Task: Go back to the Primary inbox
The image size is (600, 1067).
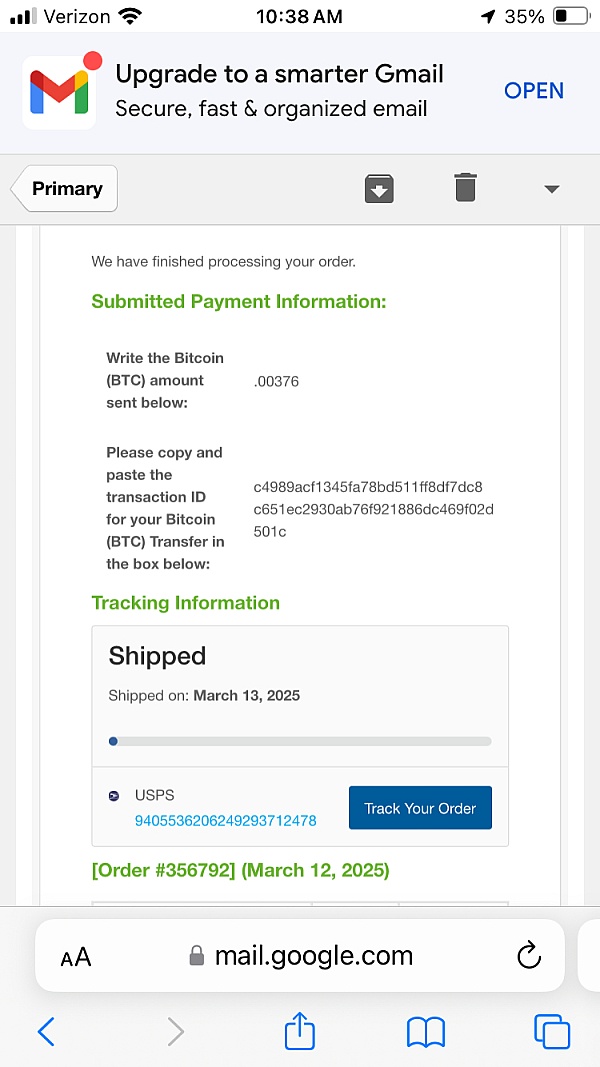Action: coord(66,189)
